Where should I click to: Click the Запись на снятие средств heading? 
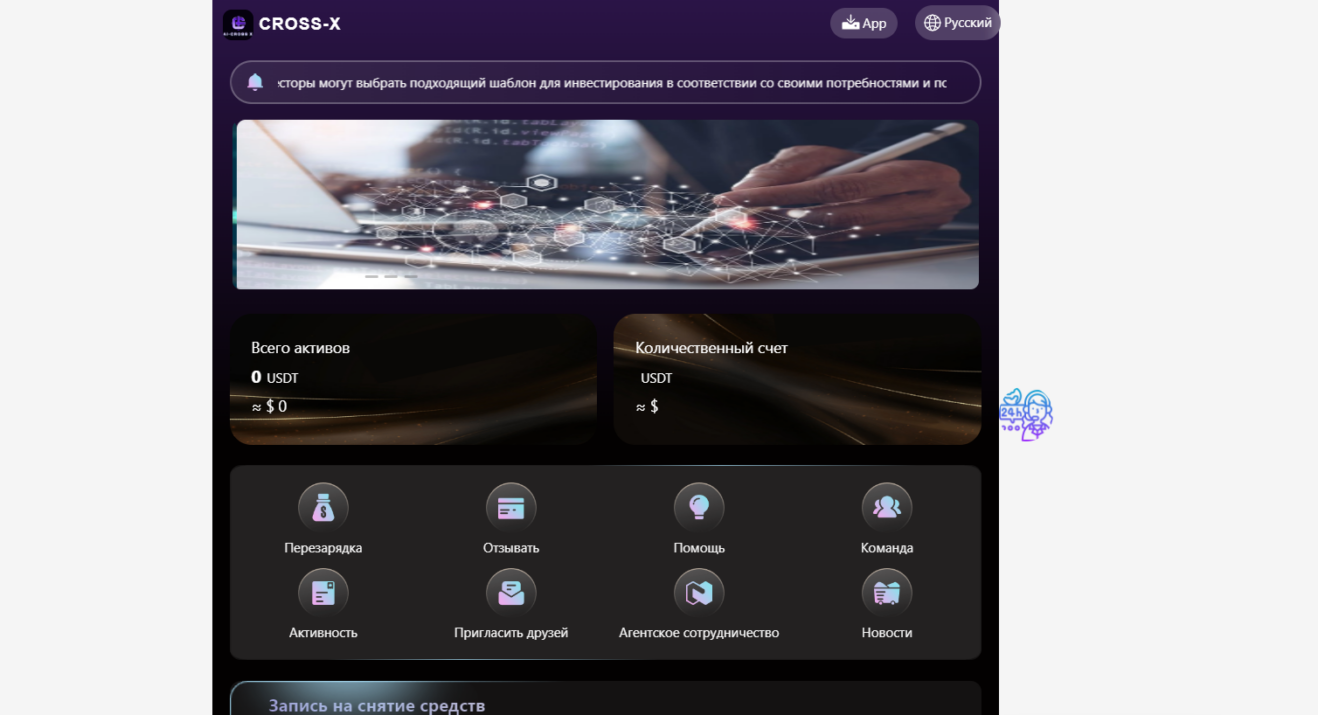coord(377,705)
